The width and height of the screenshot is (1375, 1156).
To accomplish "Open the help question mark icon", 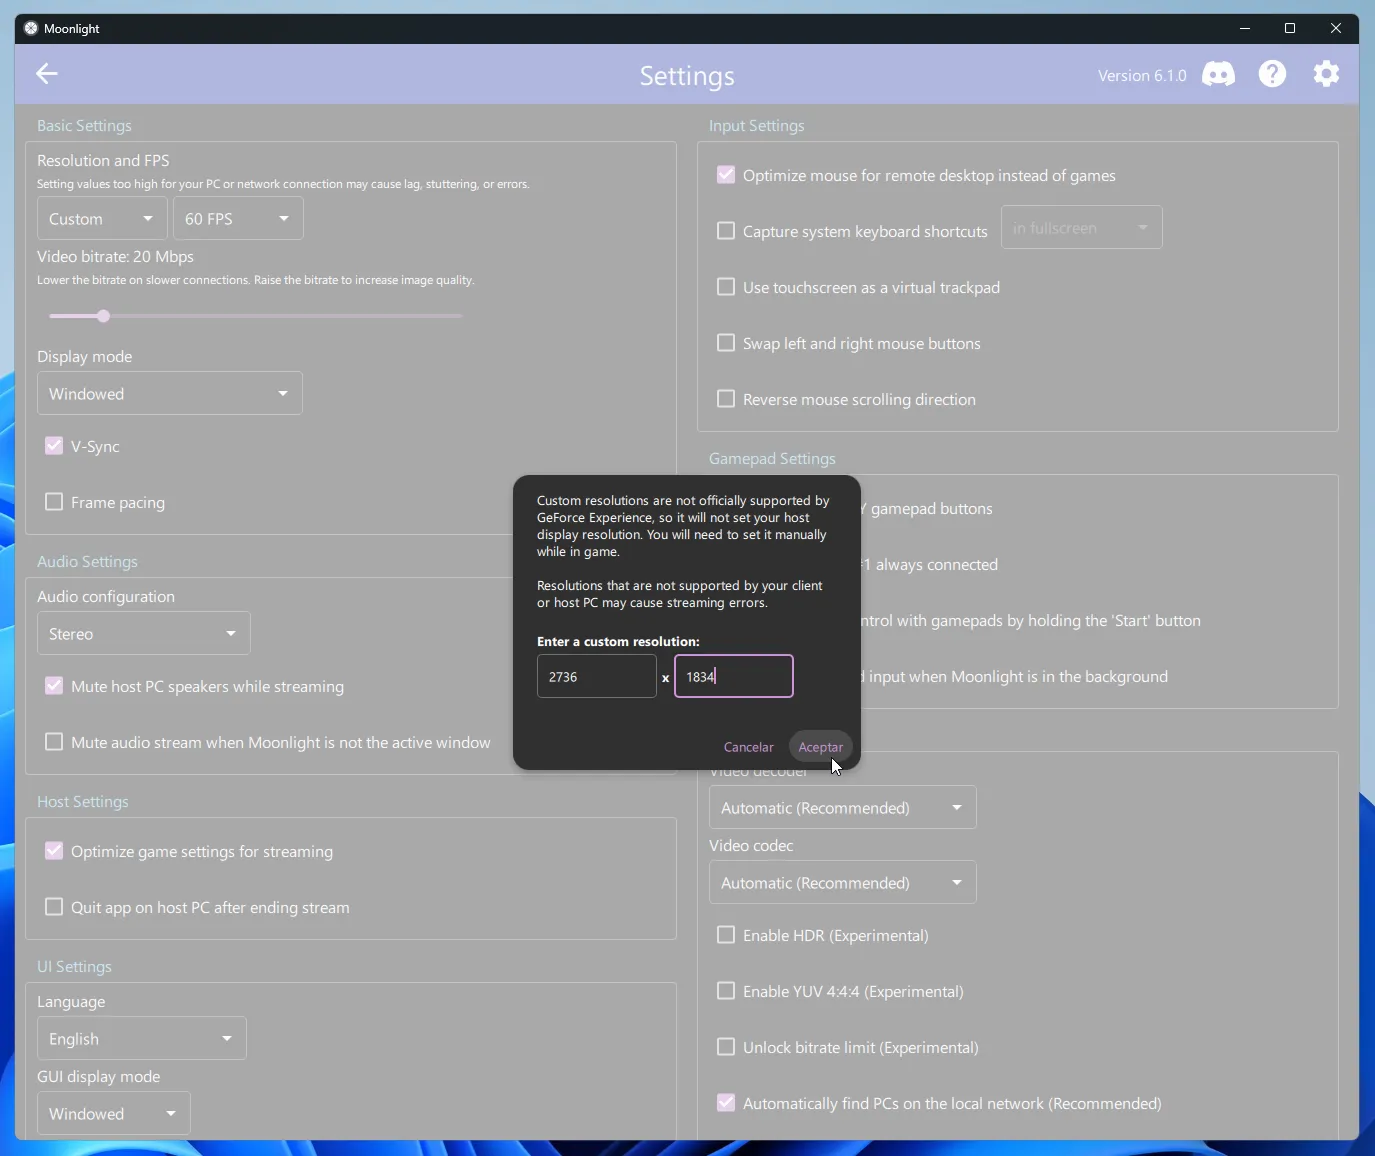I will (x=1272, y=74).
